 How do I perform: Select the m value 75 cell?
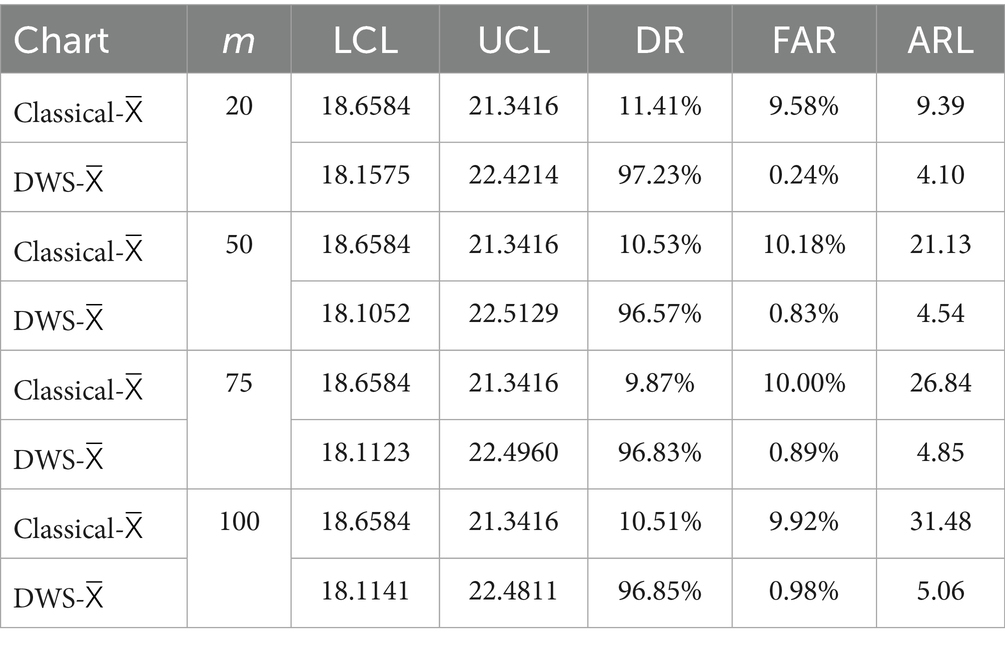coord(239,384)
